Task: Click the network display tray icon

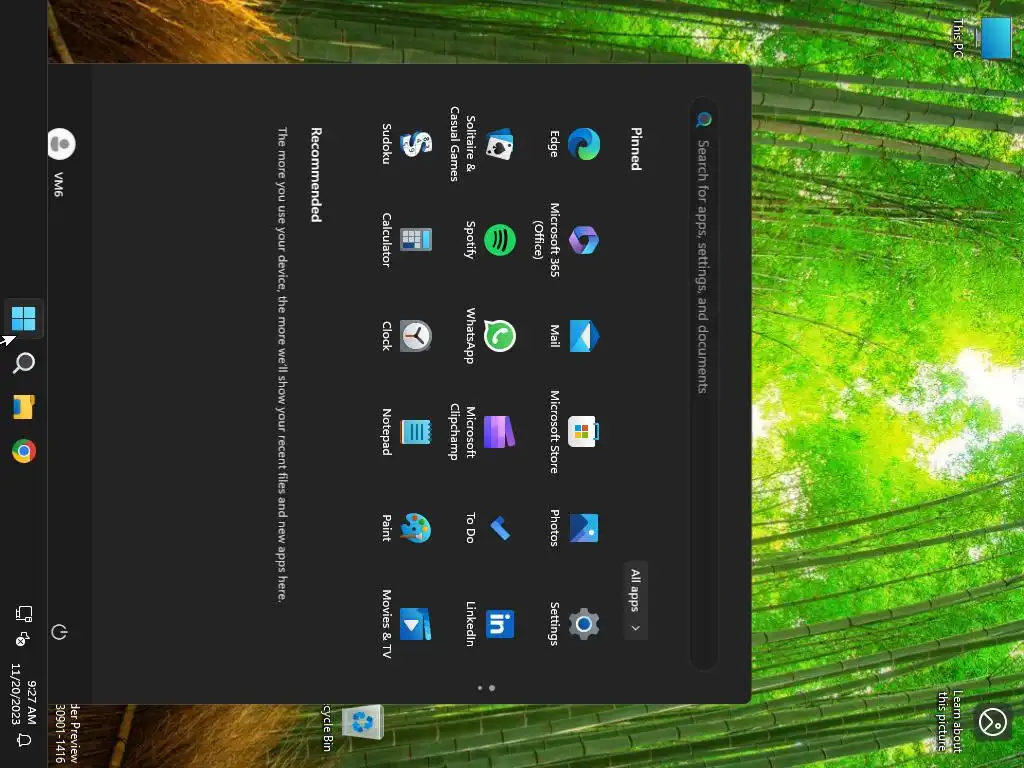Action: (24, 613)
